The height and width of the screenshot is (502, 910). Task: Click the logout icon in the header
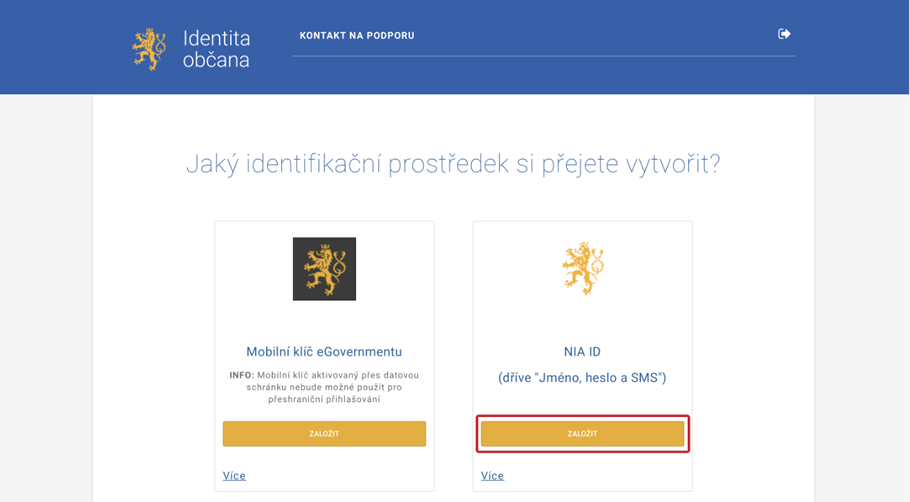784,34
